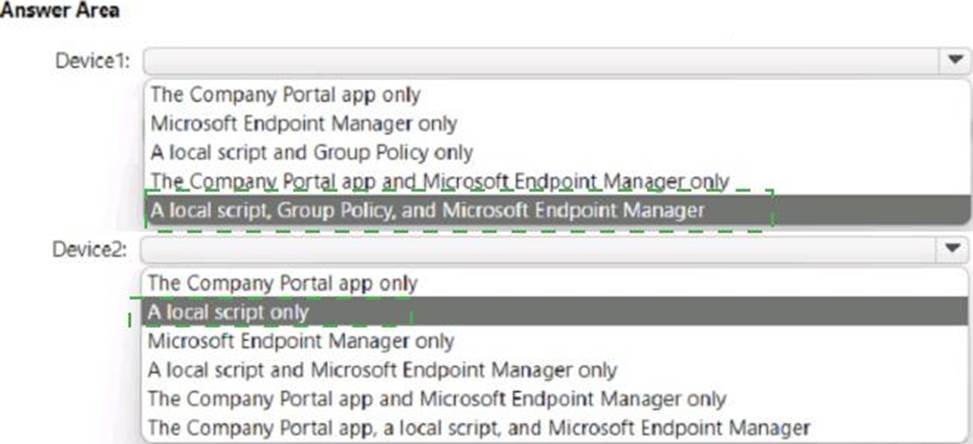Pick 'A local script and Group Policy only'

coord(311,153)
